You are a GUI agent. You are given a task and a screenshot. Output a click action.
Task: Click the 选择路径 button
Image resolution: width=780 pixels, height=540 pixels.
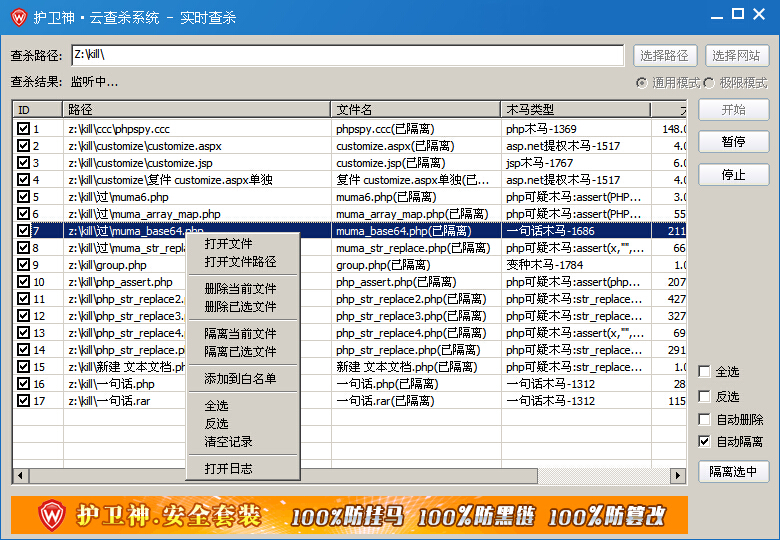click(x=665, y=55)
